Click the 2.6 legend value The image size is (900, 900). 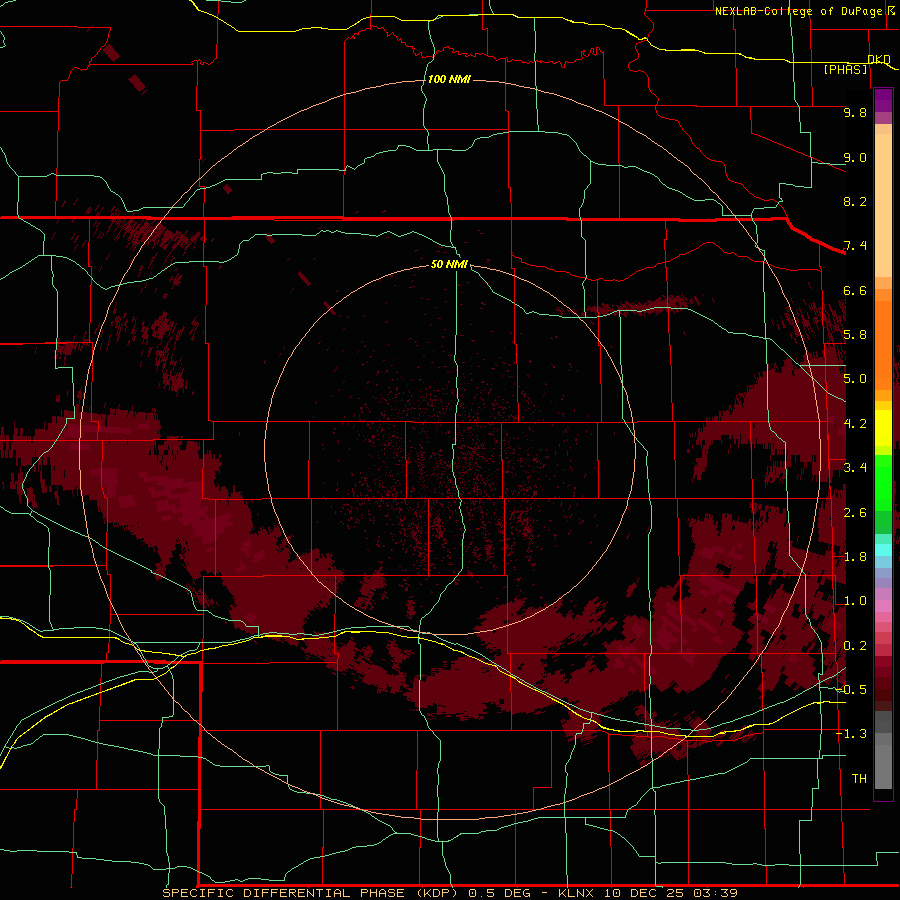coord(855,513)
